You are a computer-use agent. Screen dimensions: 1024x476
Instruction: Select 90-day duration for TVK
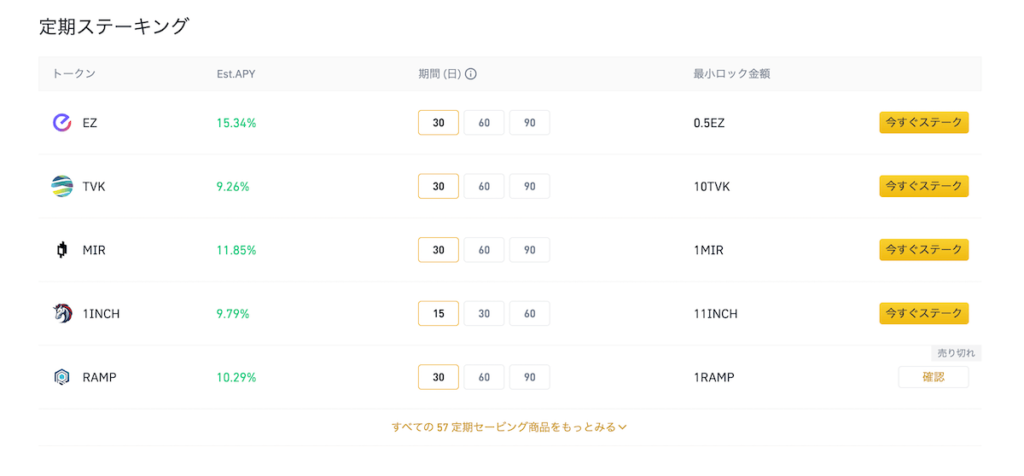pos(530,186)
